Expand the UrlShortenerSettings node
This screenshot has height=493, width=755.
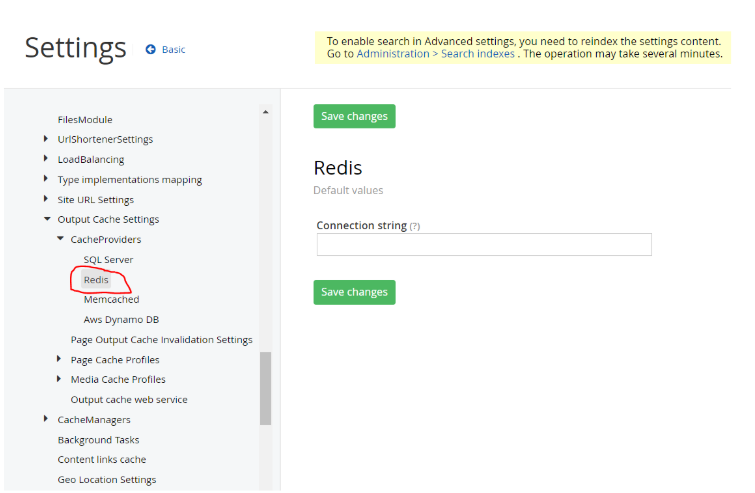coord(46,139)
